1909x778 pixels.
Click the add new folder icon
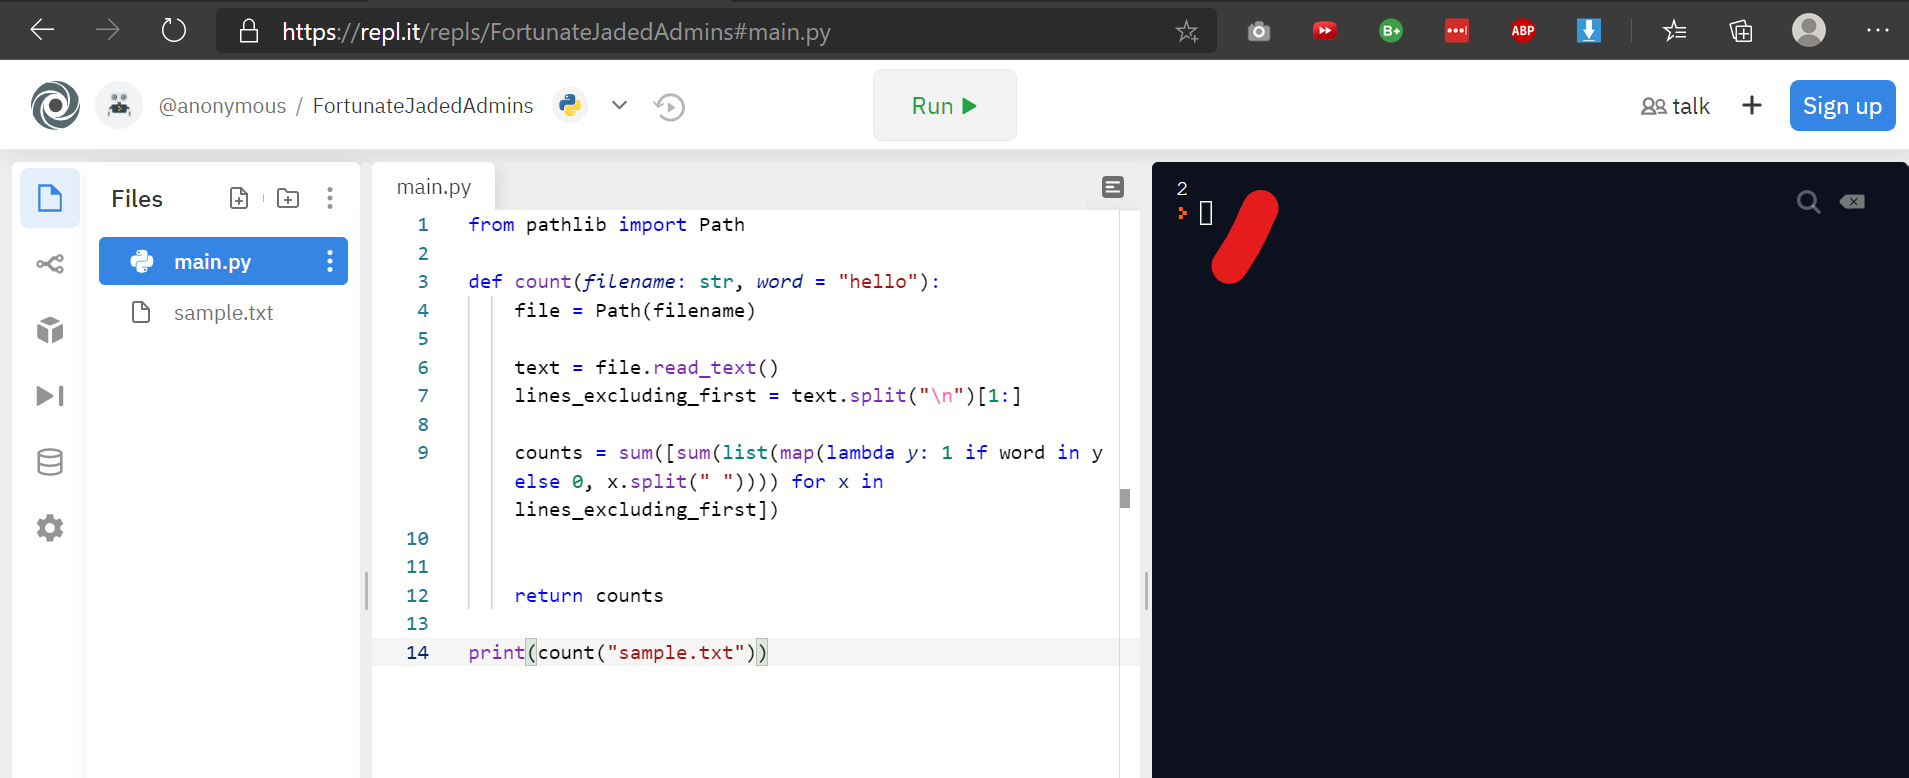[x=288, y=198]
